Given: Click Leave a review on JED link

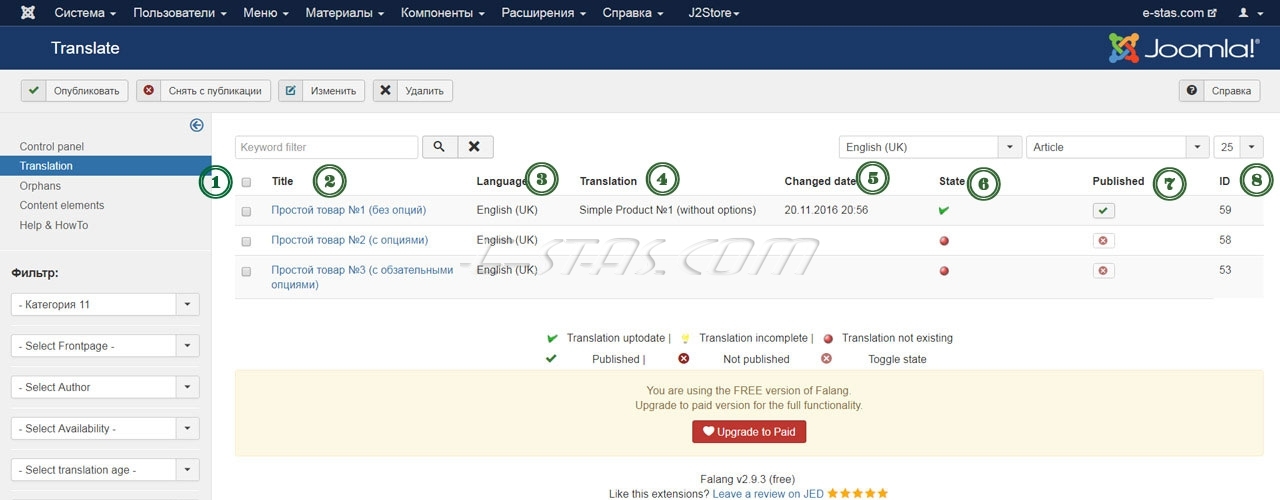Looking at the screenshot, I should click(768, 494).
